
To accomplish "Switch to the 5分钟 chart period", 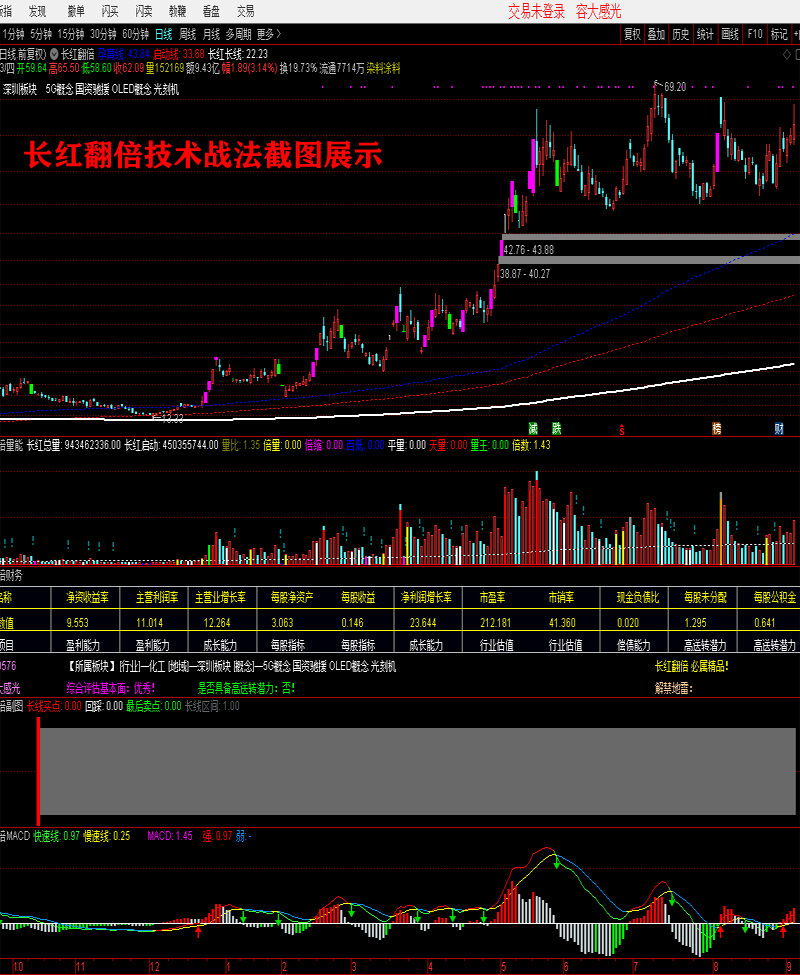I will click(41, 34).
